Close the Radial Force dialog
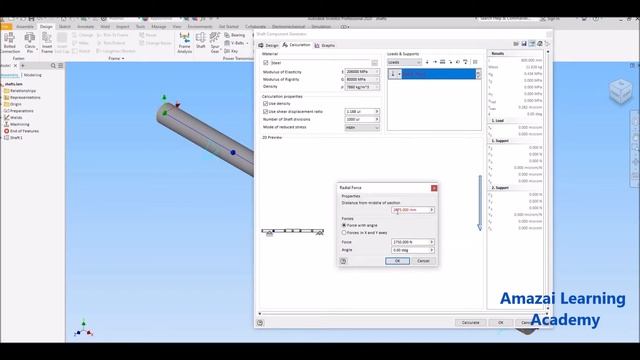The image size is (640, 360). tap(434, 188)
